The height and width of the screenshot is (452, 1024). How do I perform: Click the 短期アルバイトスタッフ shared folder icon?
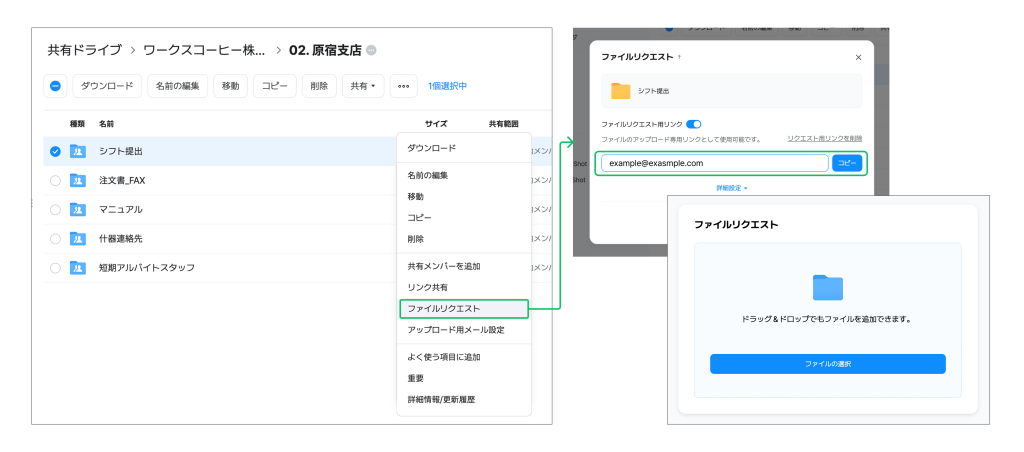pyautogui.click(x=77, y=268)
